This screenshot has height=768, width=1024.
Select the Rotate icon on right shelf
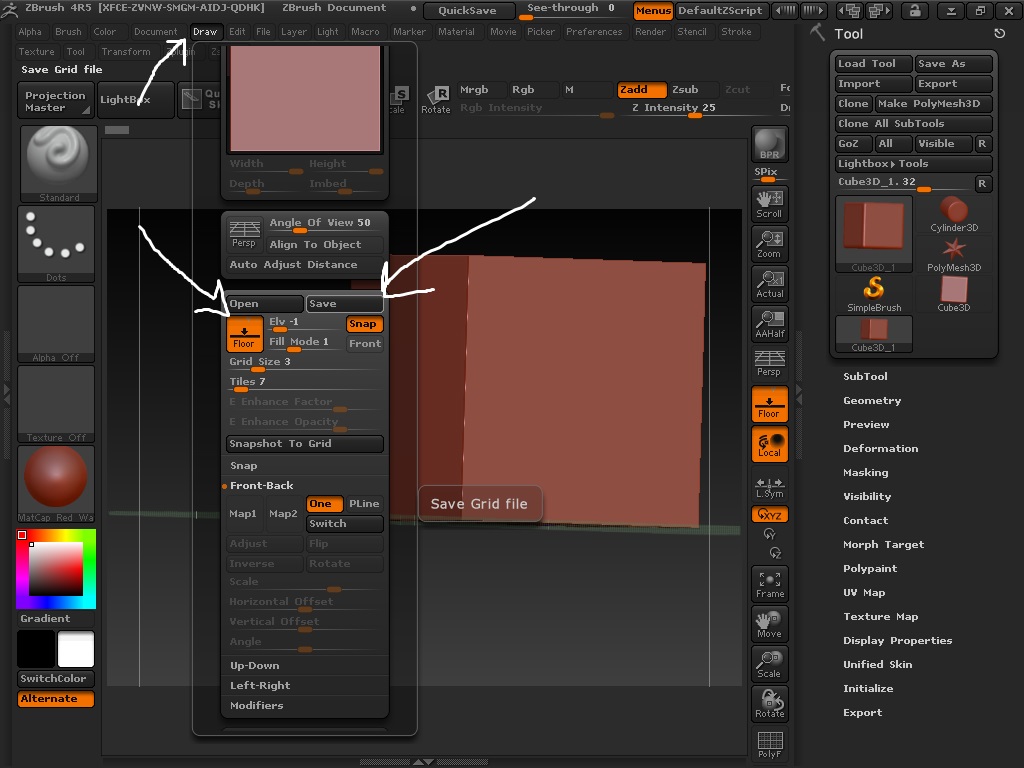tap(769, 704)
